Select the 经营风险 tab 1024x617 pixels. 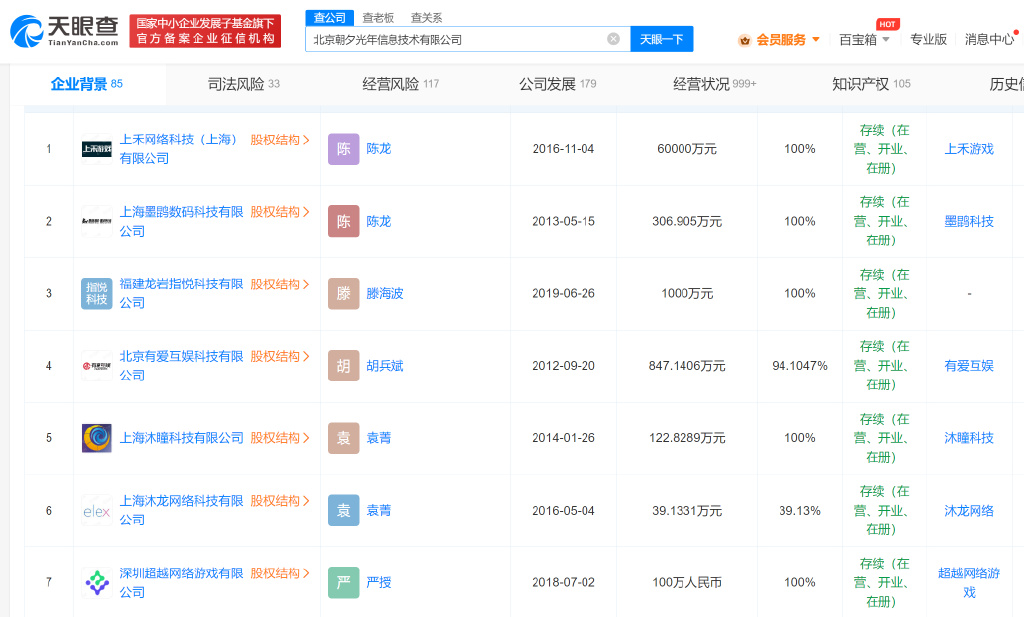click(400, 84)
